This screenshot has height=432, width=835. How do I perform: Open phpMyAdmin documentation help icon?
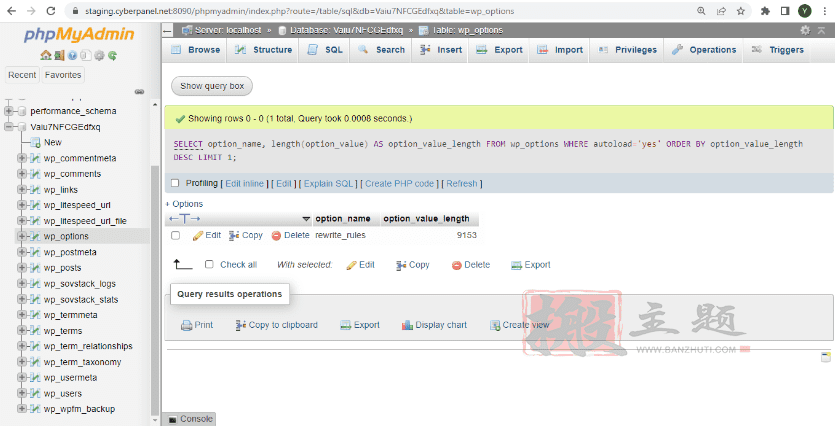[72, 55]
